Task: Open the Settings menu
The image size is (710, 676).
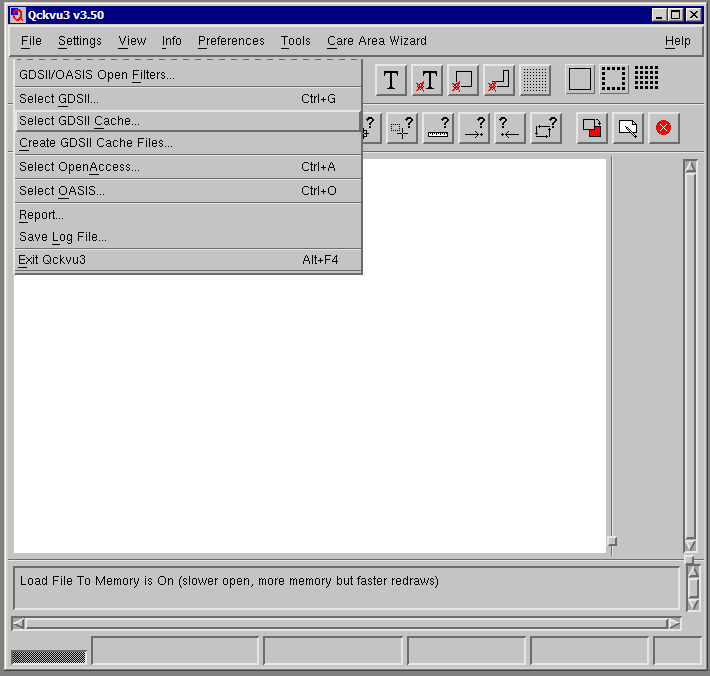Action: click(80, 41)
